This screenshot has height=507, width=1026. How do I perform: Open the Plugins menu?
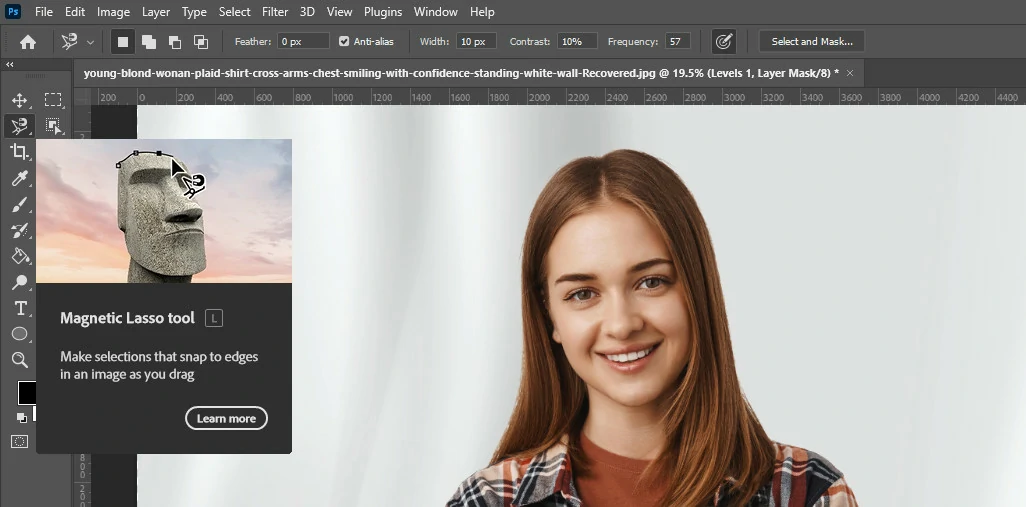pyautogui.click(x=383, y=12)
